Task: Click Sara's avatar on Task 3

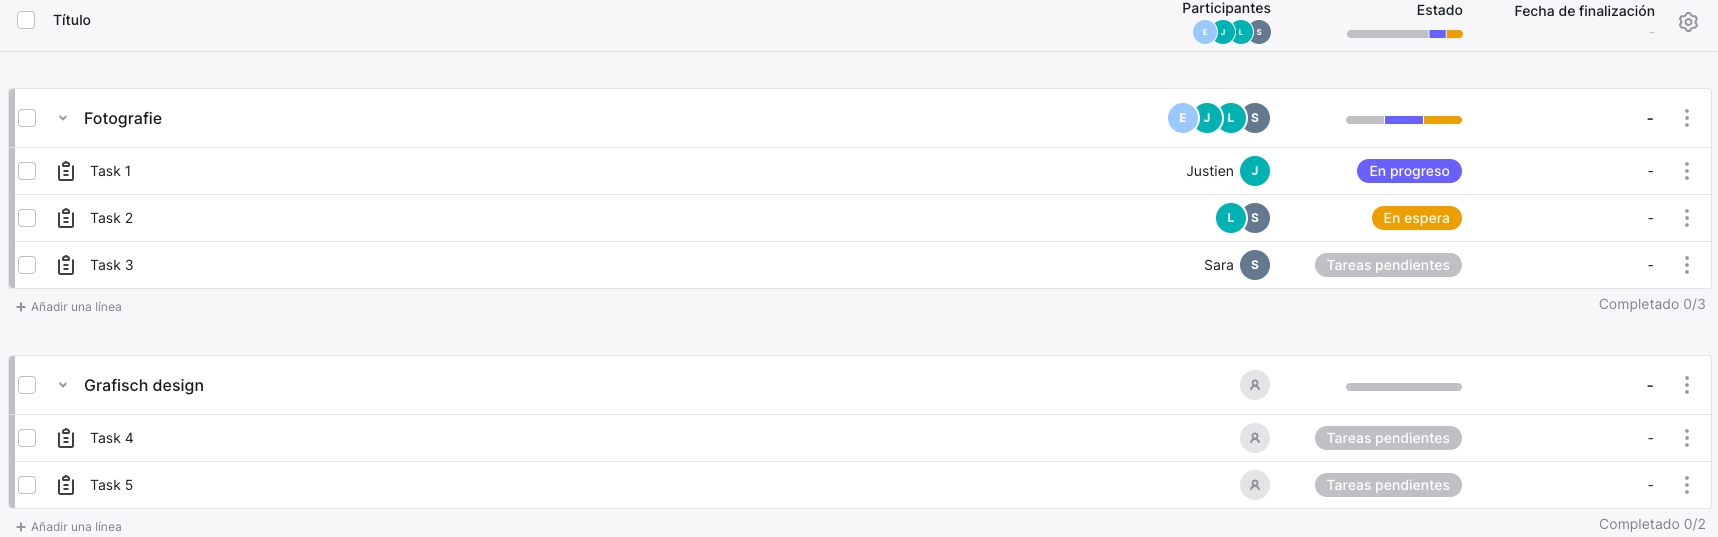Action: pos(1255,265)
